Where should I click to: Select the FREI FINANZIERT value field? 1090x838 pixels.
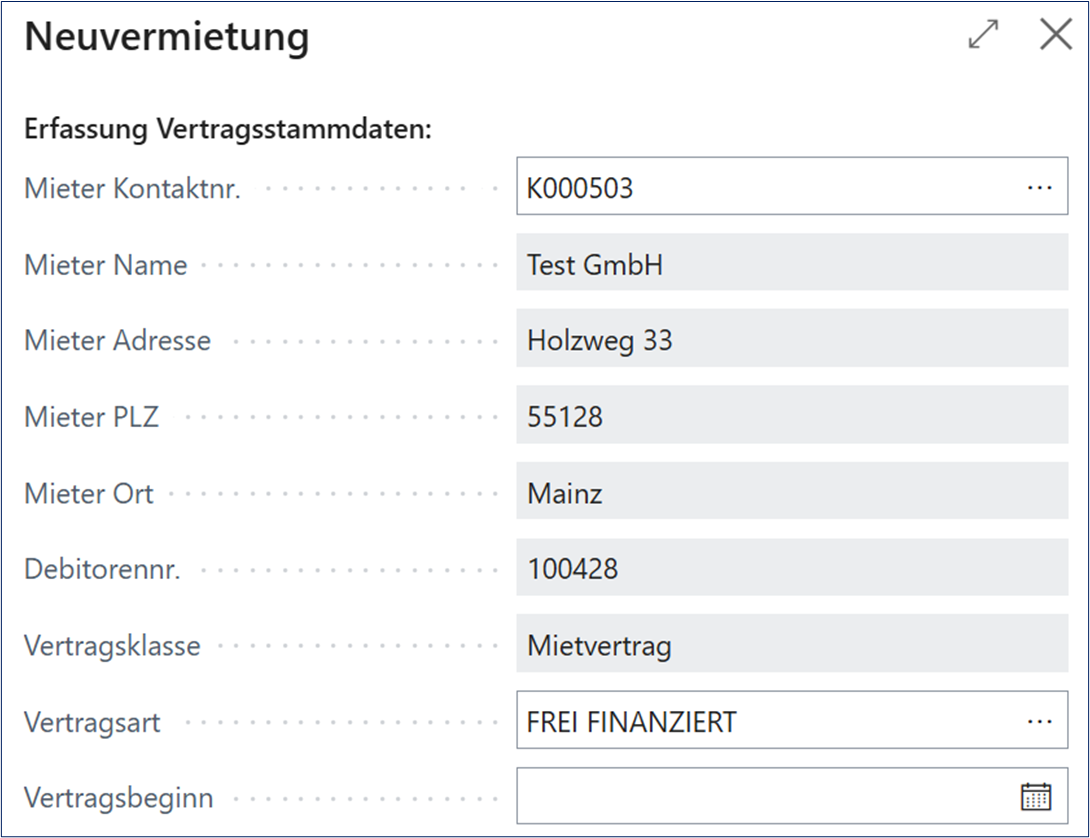(700, 722)
